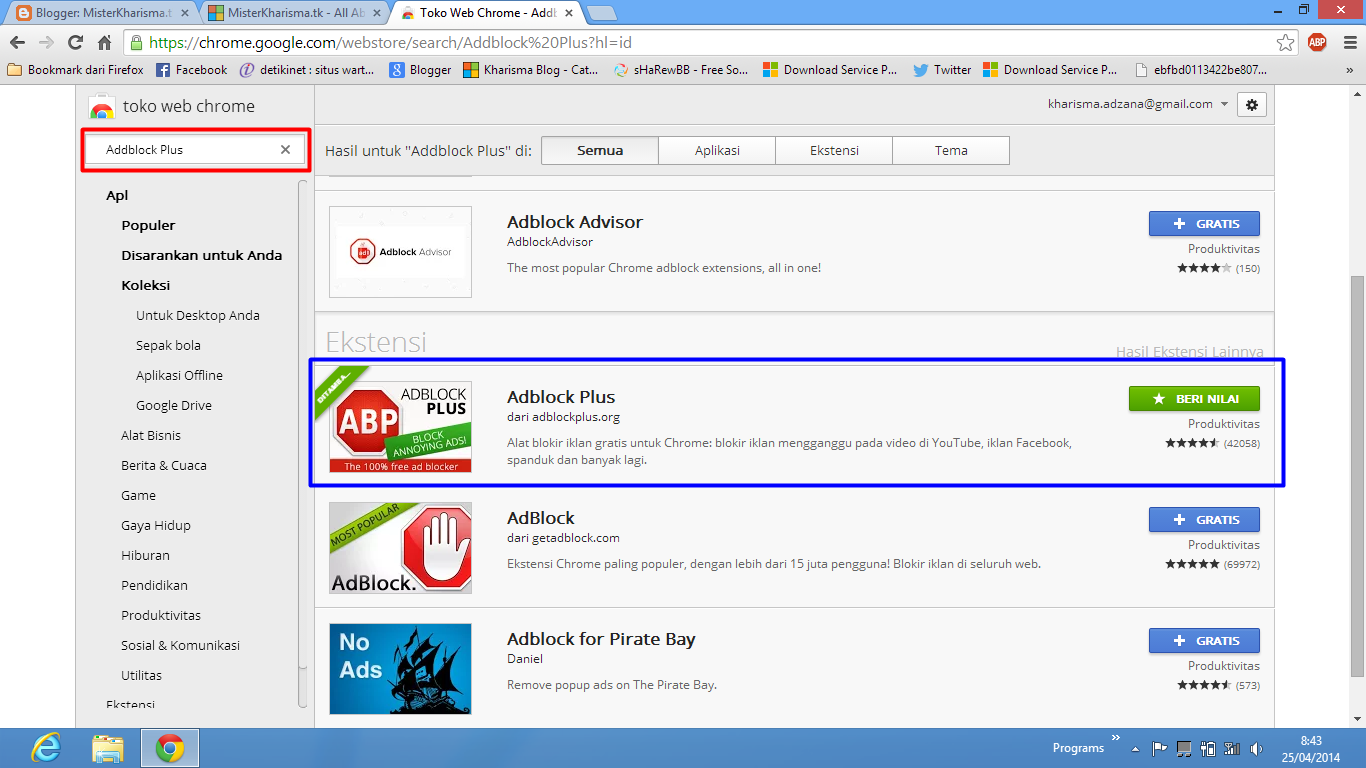Clear the Addblock Plus search box
The width and height of the screenshot is (1366, 768).
(285, 149)
